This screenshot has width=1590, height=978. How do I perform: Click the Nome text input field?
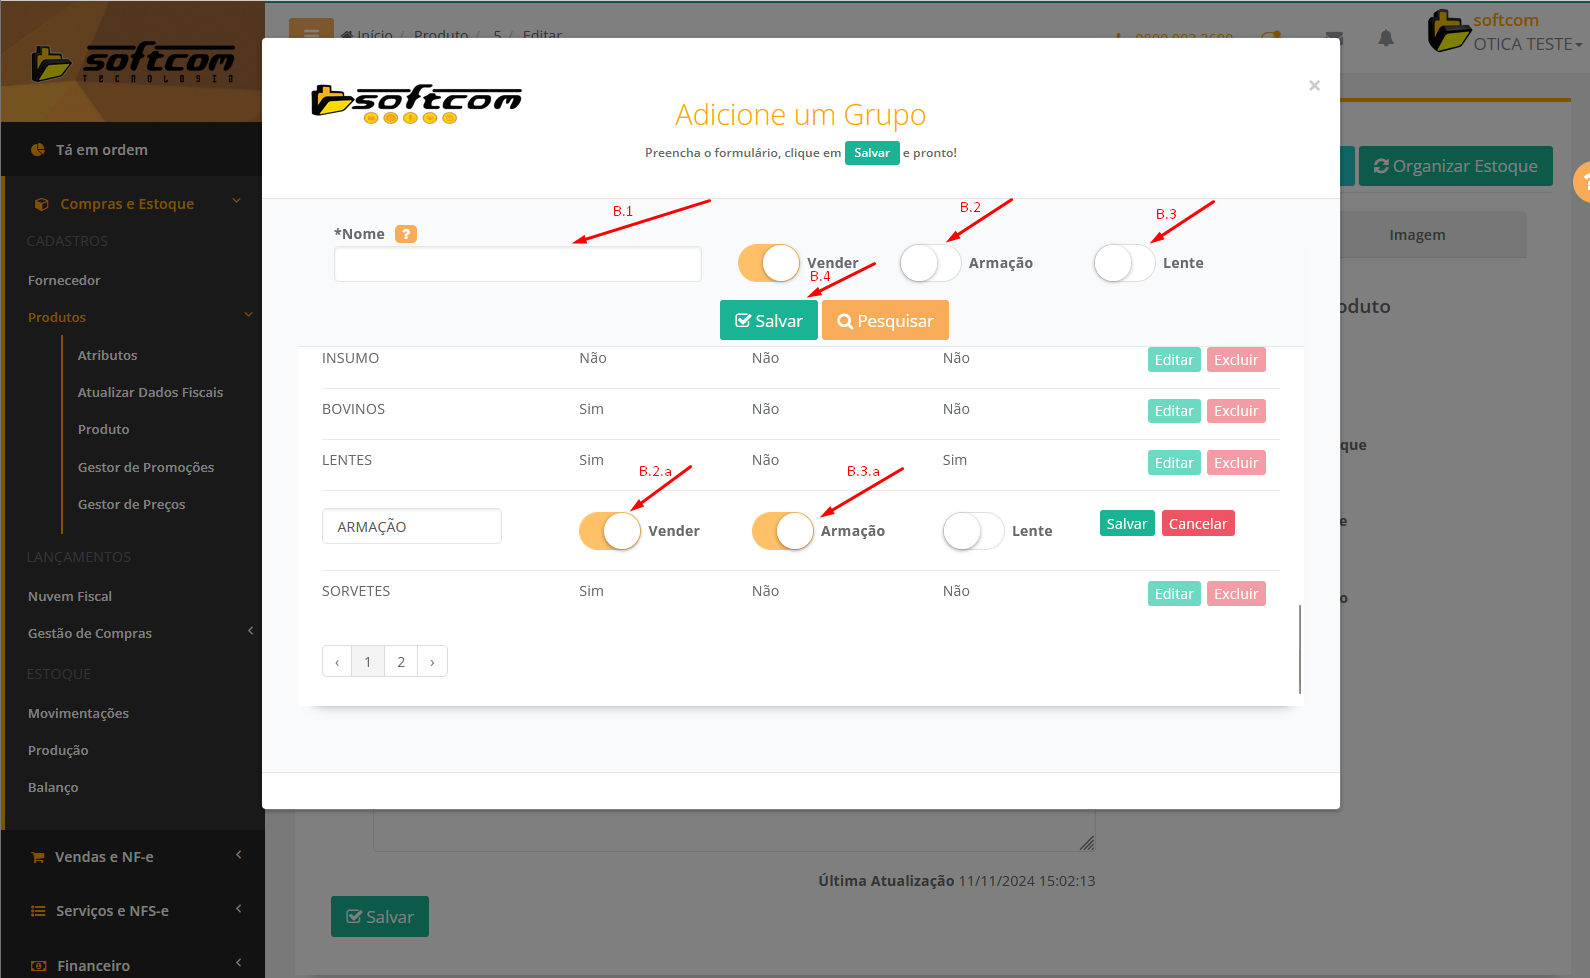517,264
